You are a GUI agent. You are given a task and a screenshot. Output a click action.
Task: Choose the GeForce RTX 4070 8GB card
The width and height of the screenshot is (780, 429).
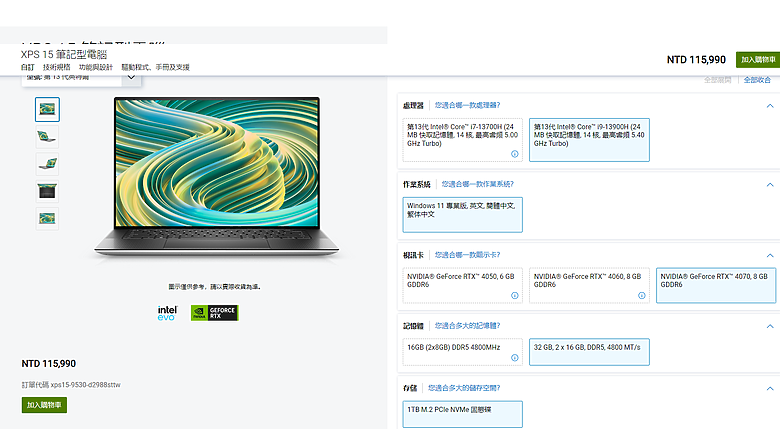tap(716, 285)
